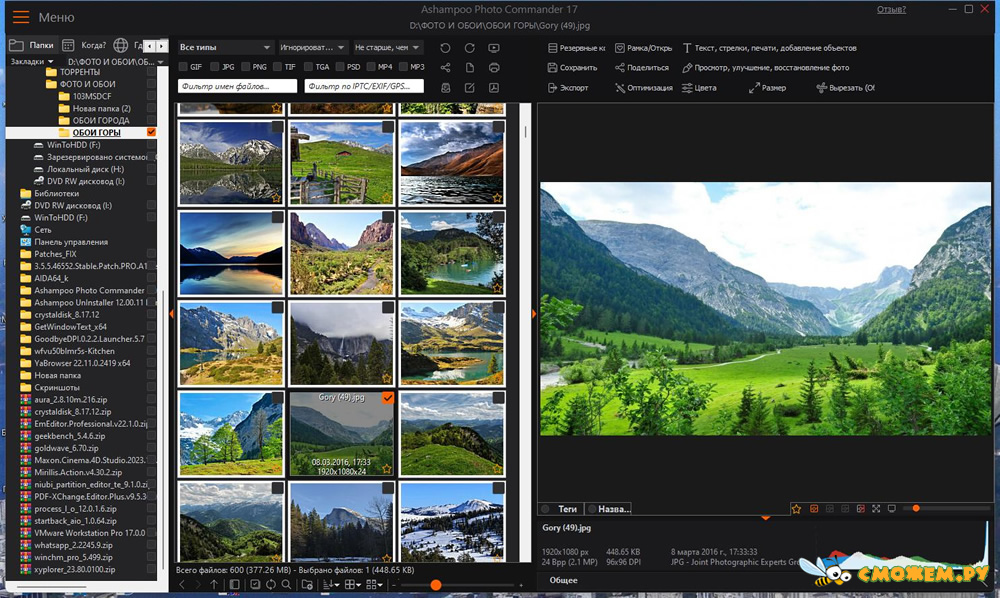The width and height of the screenshot is (1000, 598).
Task: Switch to the Теги tab
Action: [561, 509]
